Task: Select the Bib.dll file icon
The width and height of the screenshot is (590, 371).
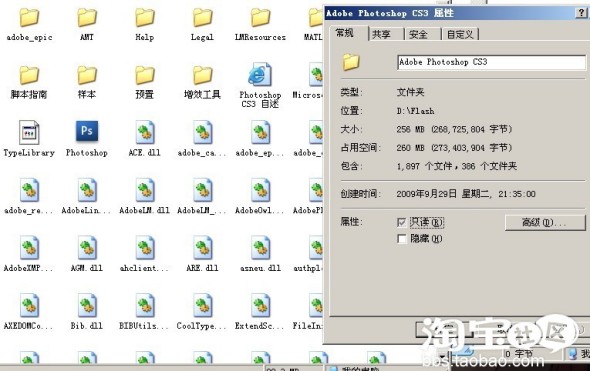Action: pos(87,305)
